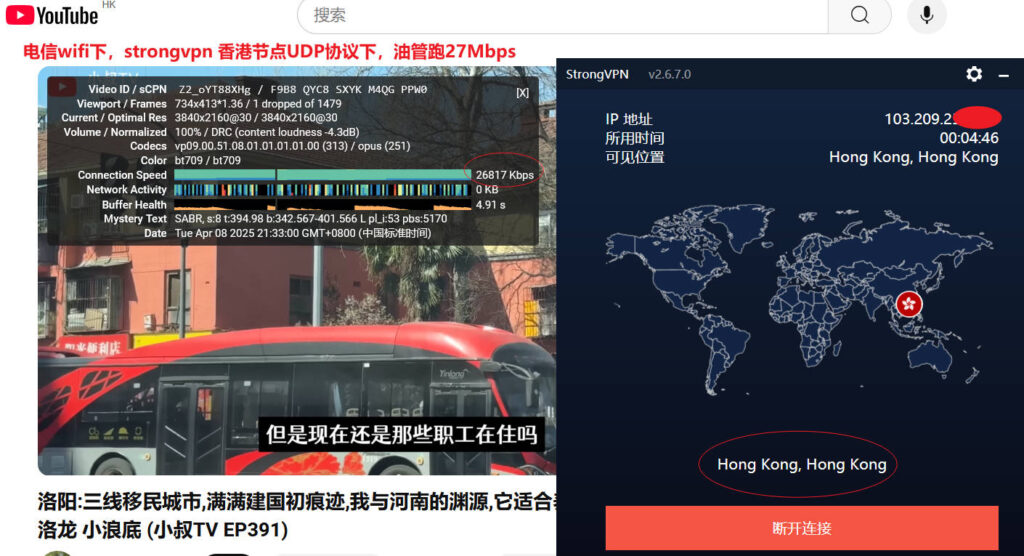The image size is (1024, 556).
Task: Click the StrongVPN title label
Action: coord(597,74)
